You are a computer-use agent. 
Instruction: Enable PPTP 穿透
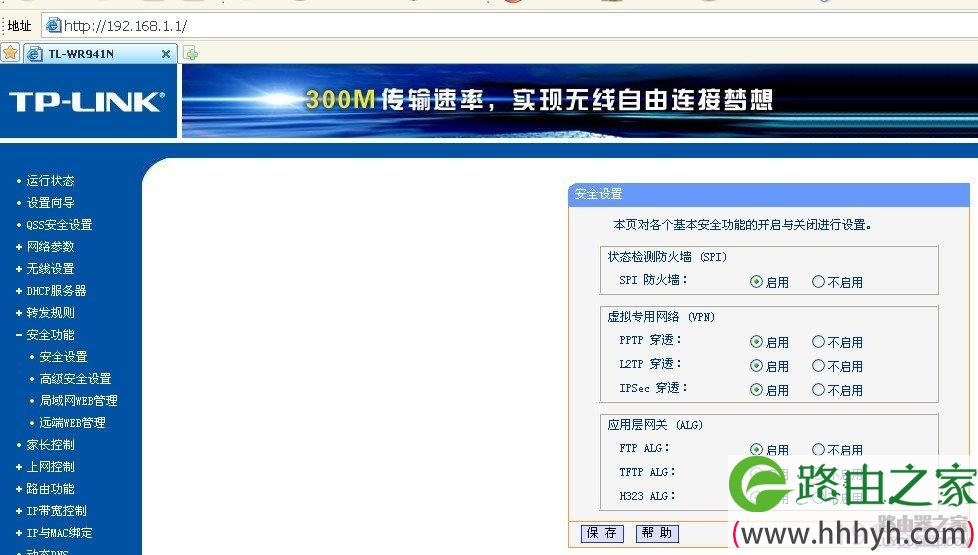[757, 342]
